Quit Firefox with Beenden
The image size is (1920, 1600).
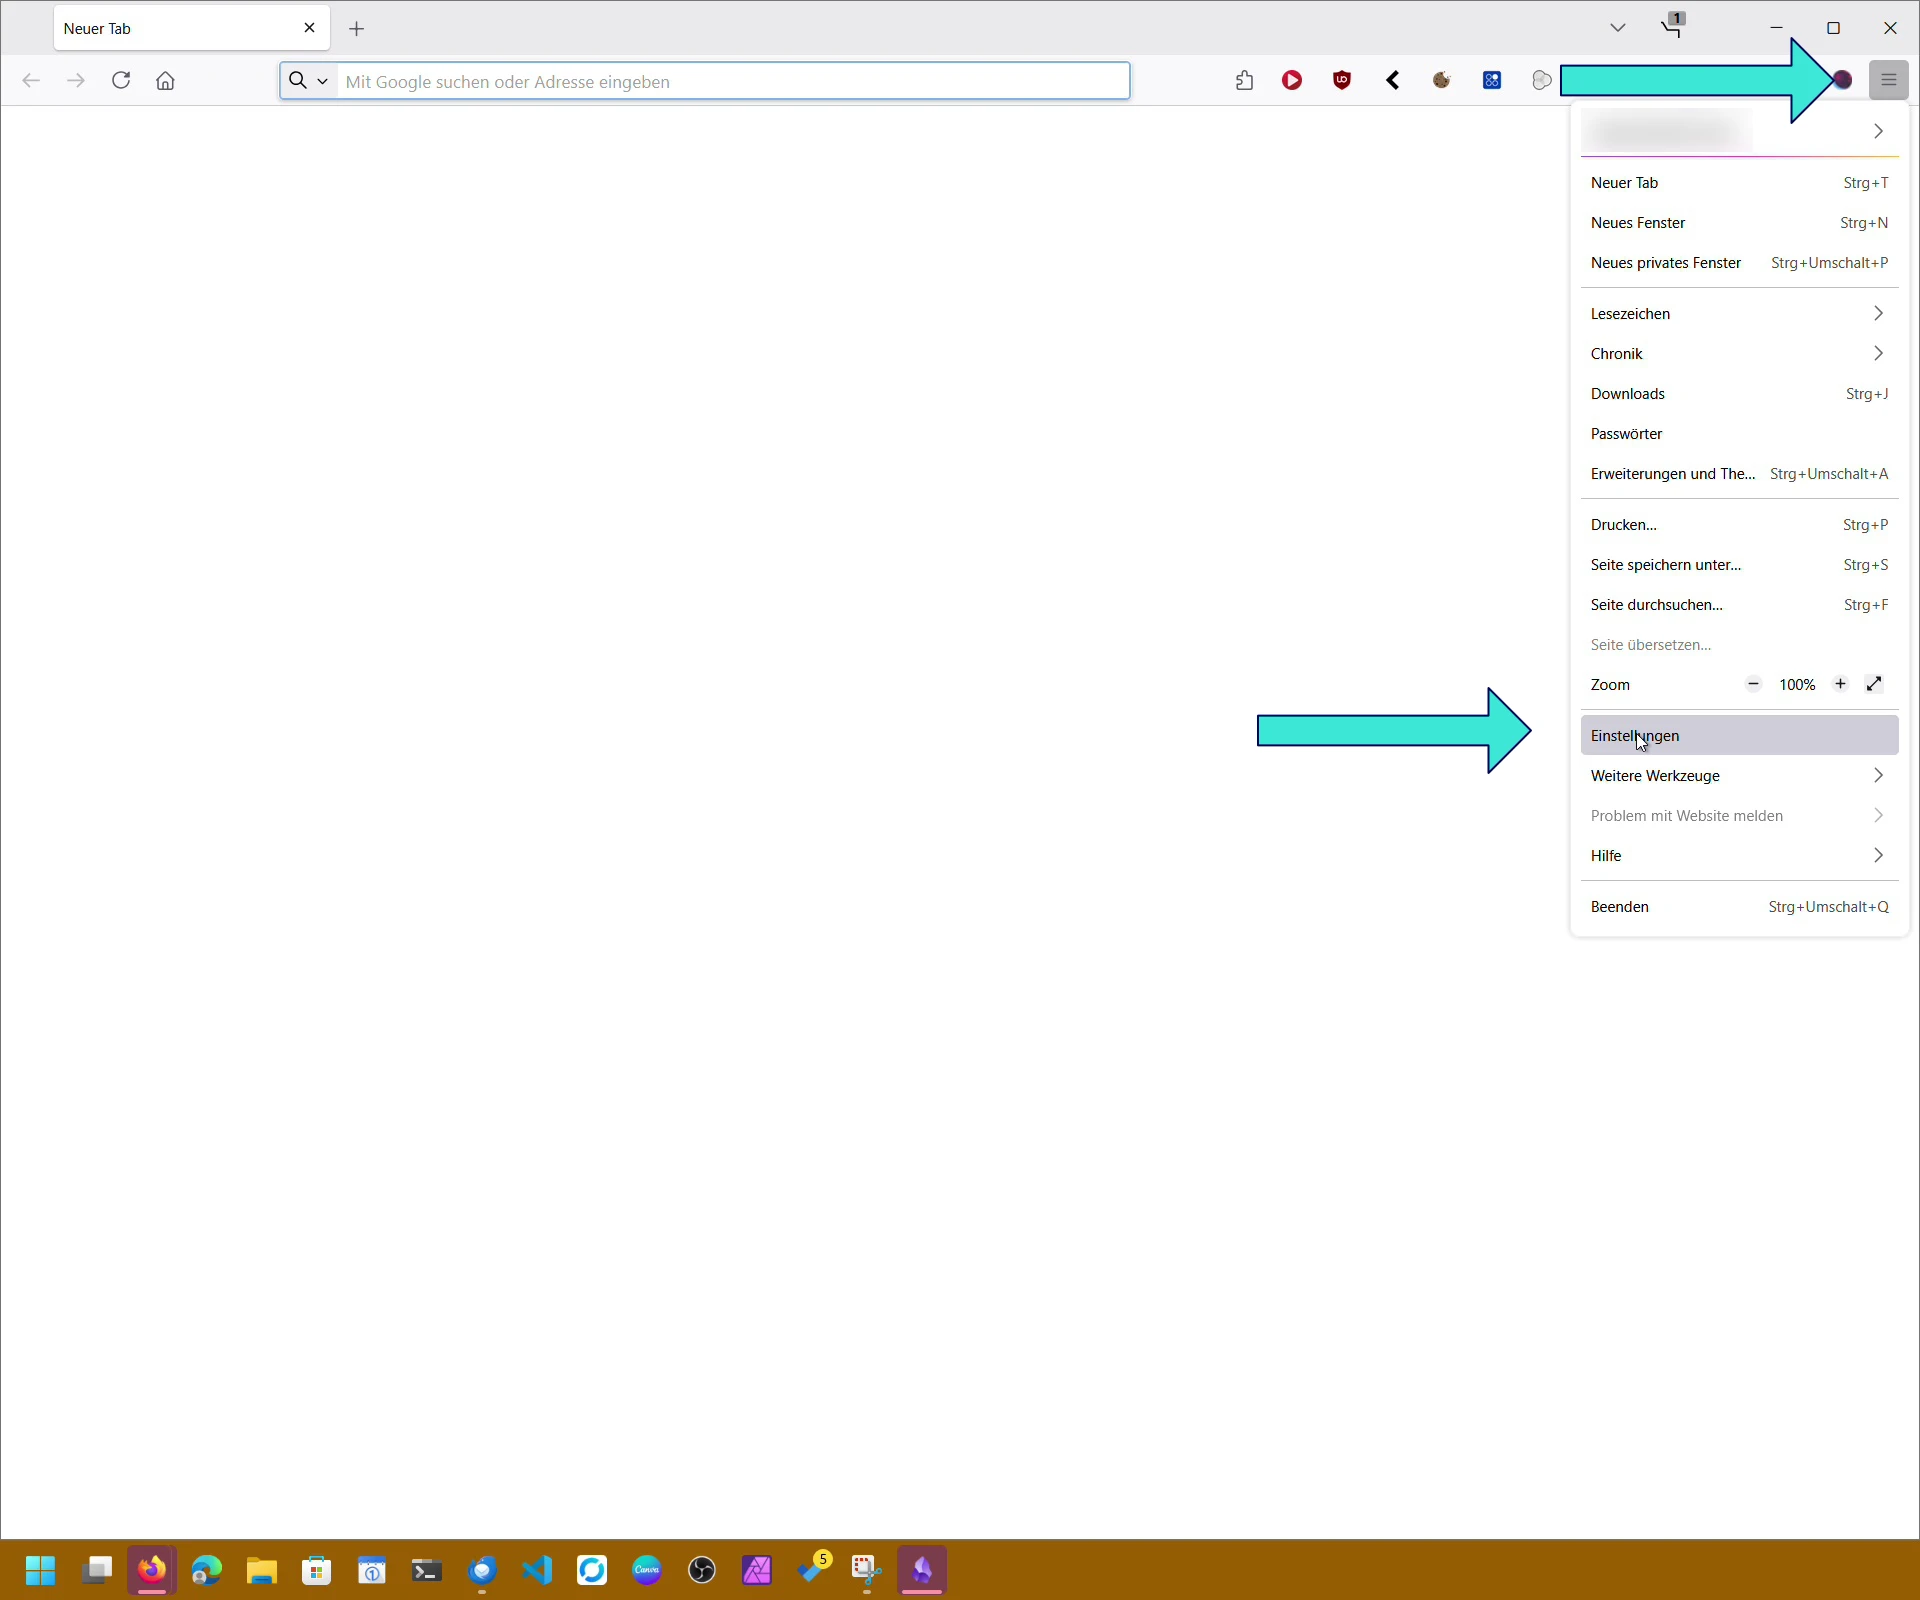(1740, 907)
